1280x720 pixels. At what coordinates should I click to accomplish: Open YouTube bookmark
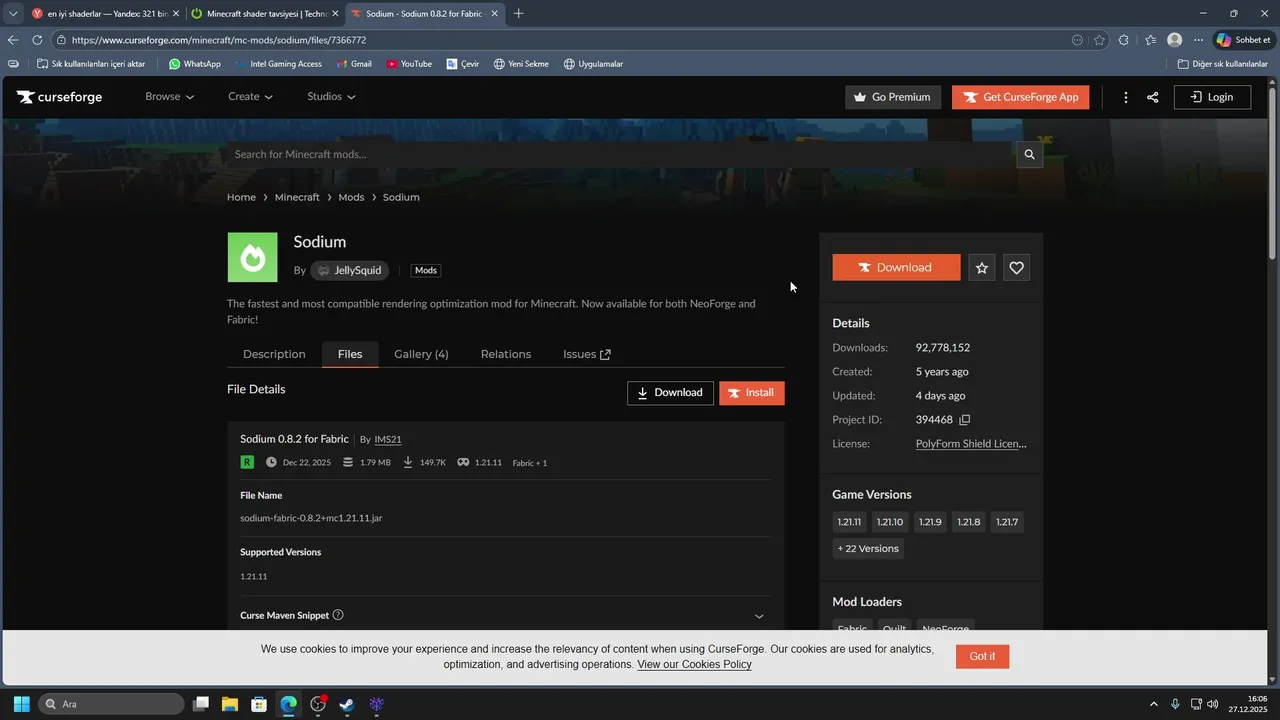click(x=409, y=64)
